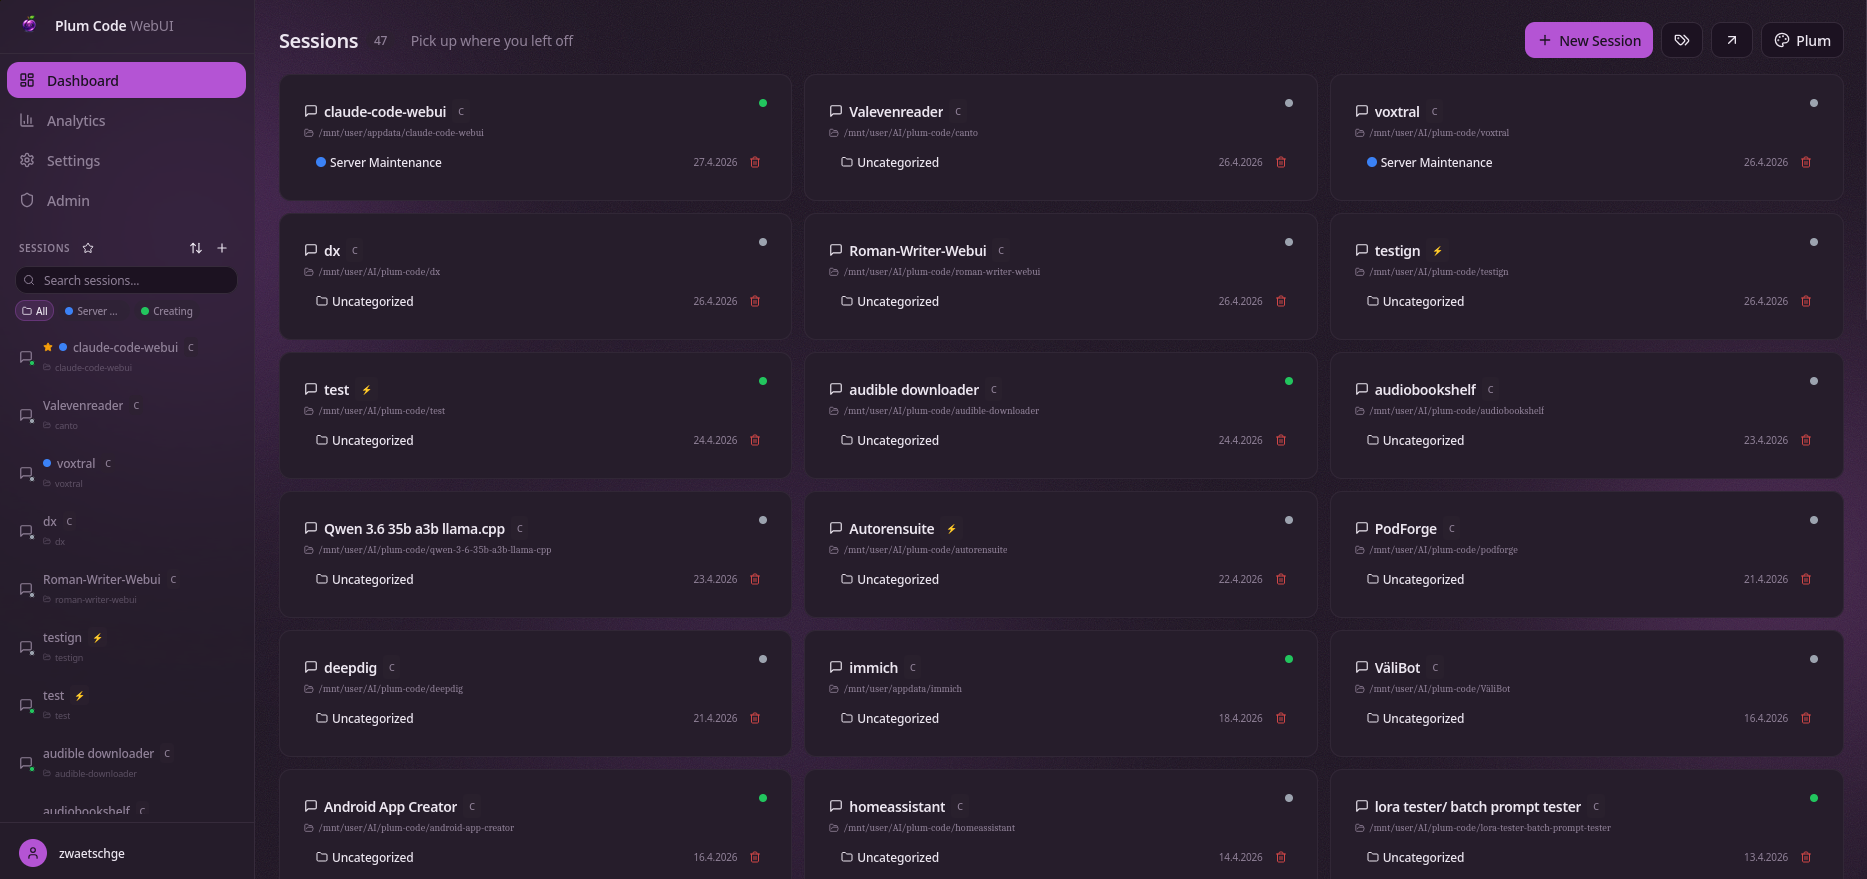1867x879 pixels.
Task: Delete the deepdig session via its trash icon
Action: (755, 718)
